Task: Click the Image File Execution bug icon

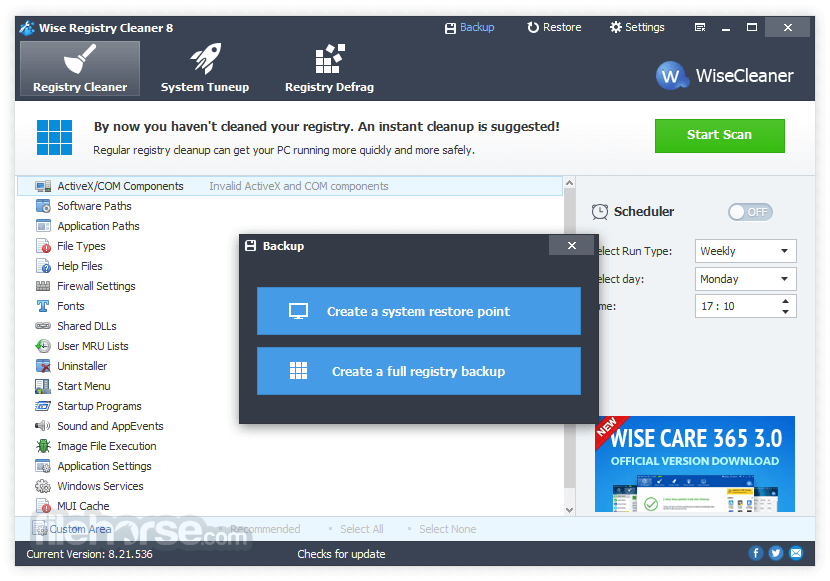Action: click(43, 446)
